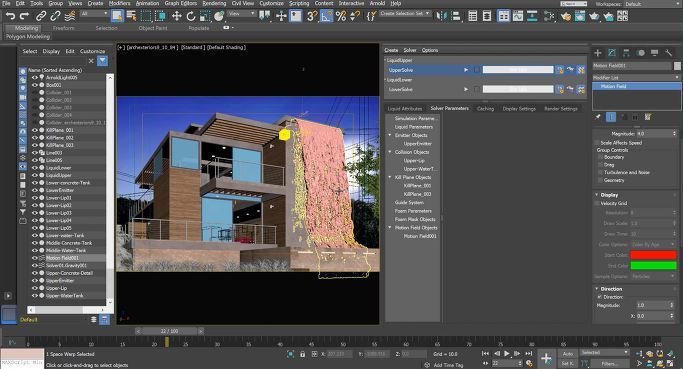Click the Auto key button

[x=568, y=354]
